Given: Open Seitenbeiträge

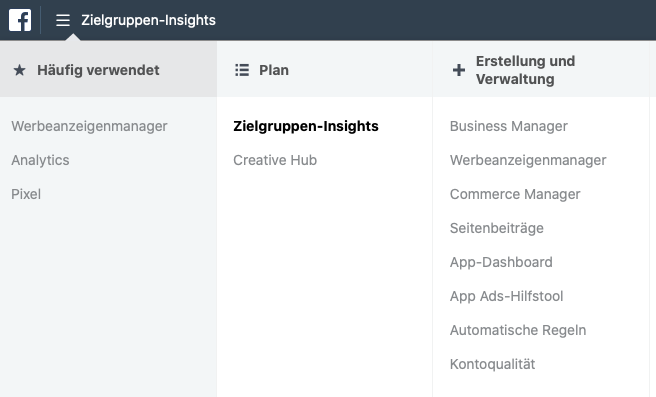Looking at the screenshot, I should 497,228.
